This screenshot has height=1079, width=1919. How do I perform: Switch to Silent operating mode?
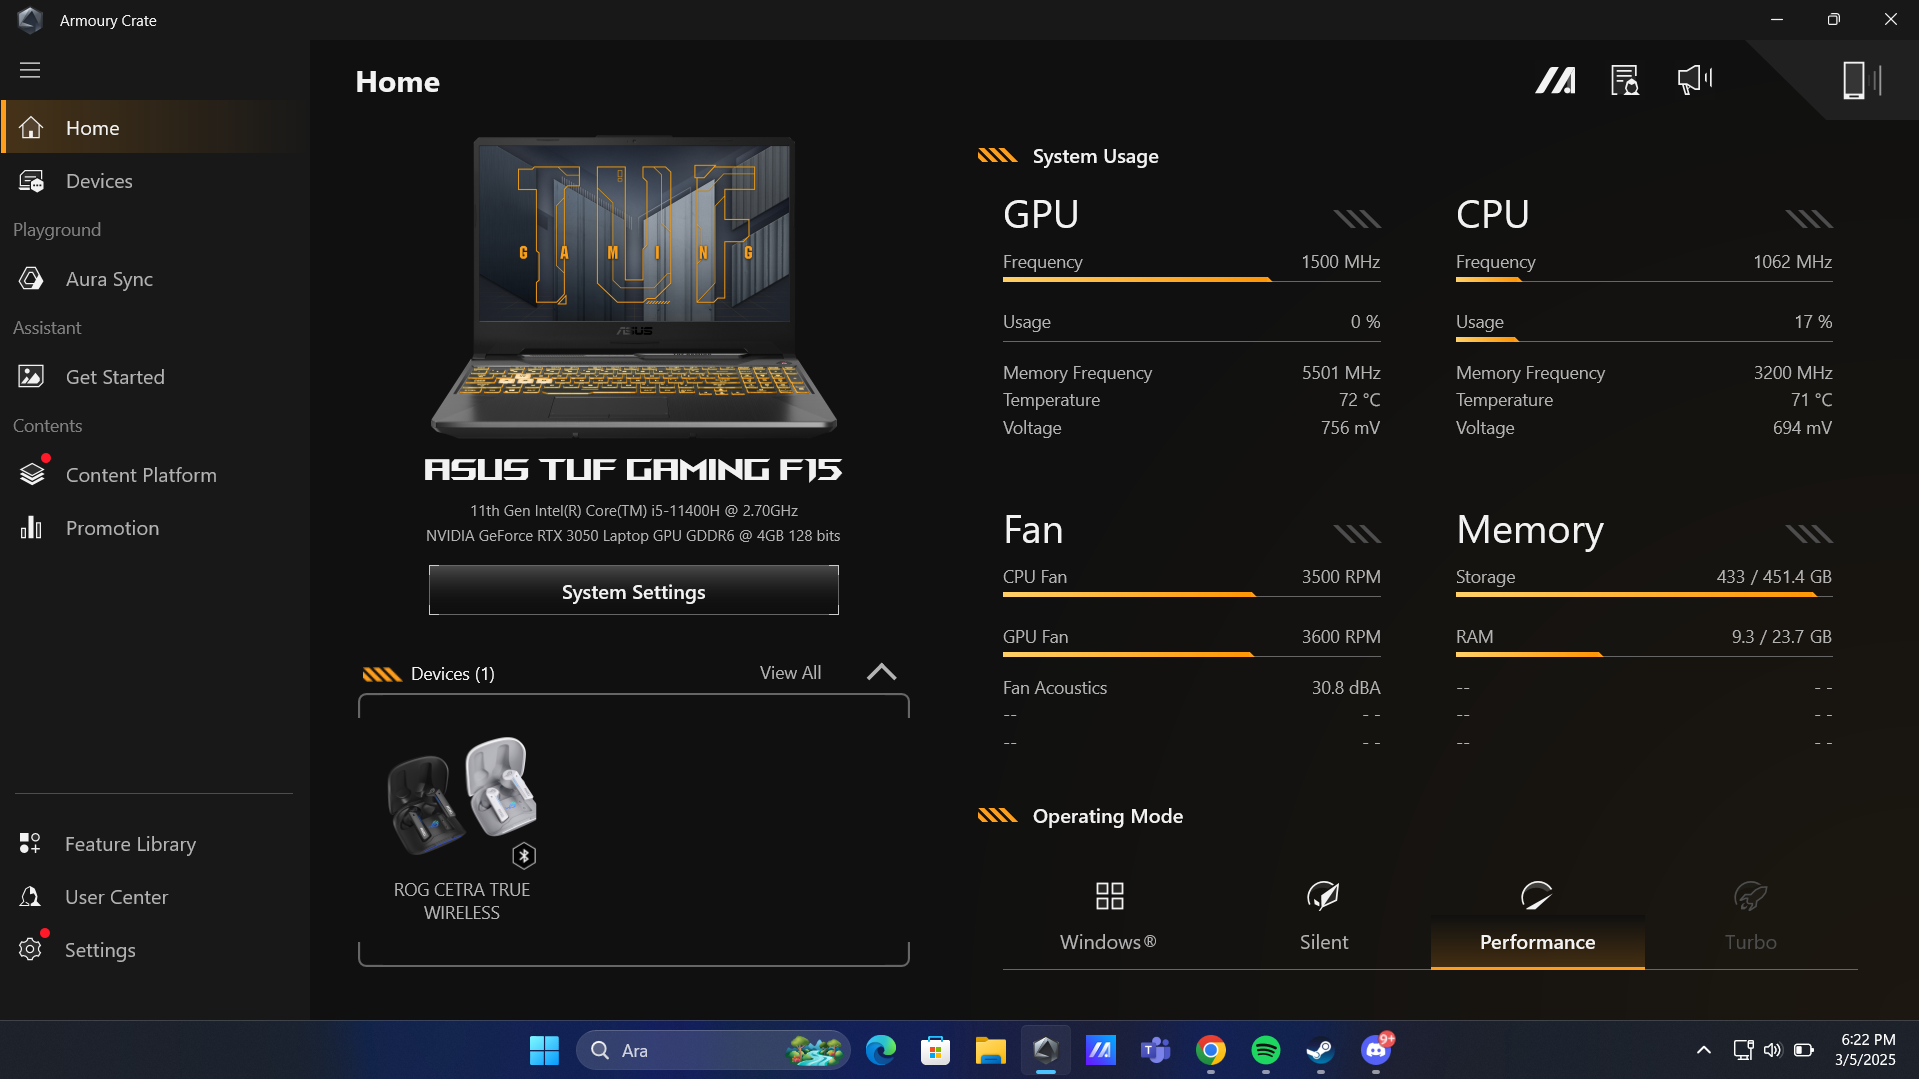coord(1323,917)
